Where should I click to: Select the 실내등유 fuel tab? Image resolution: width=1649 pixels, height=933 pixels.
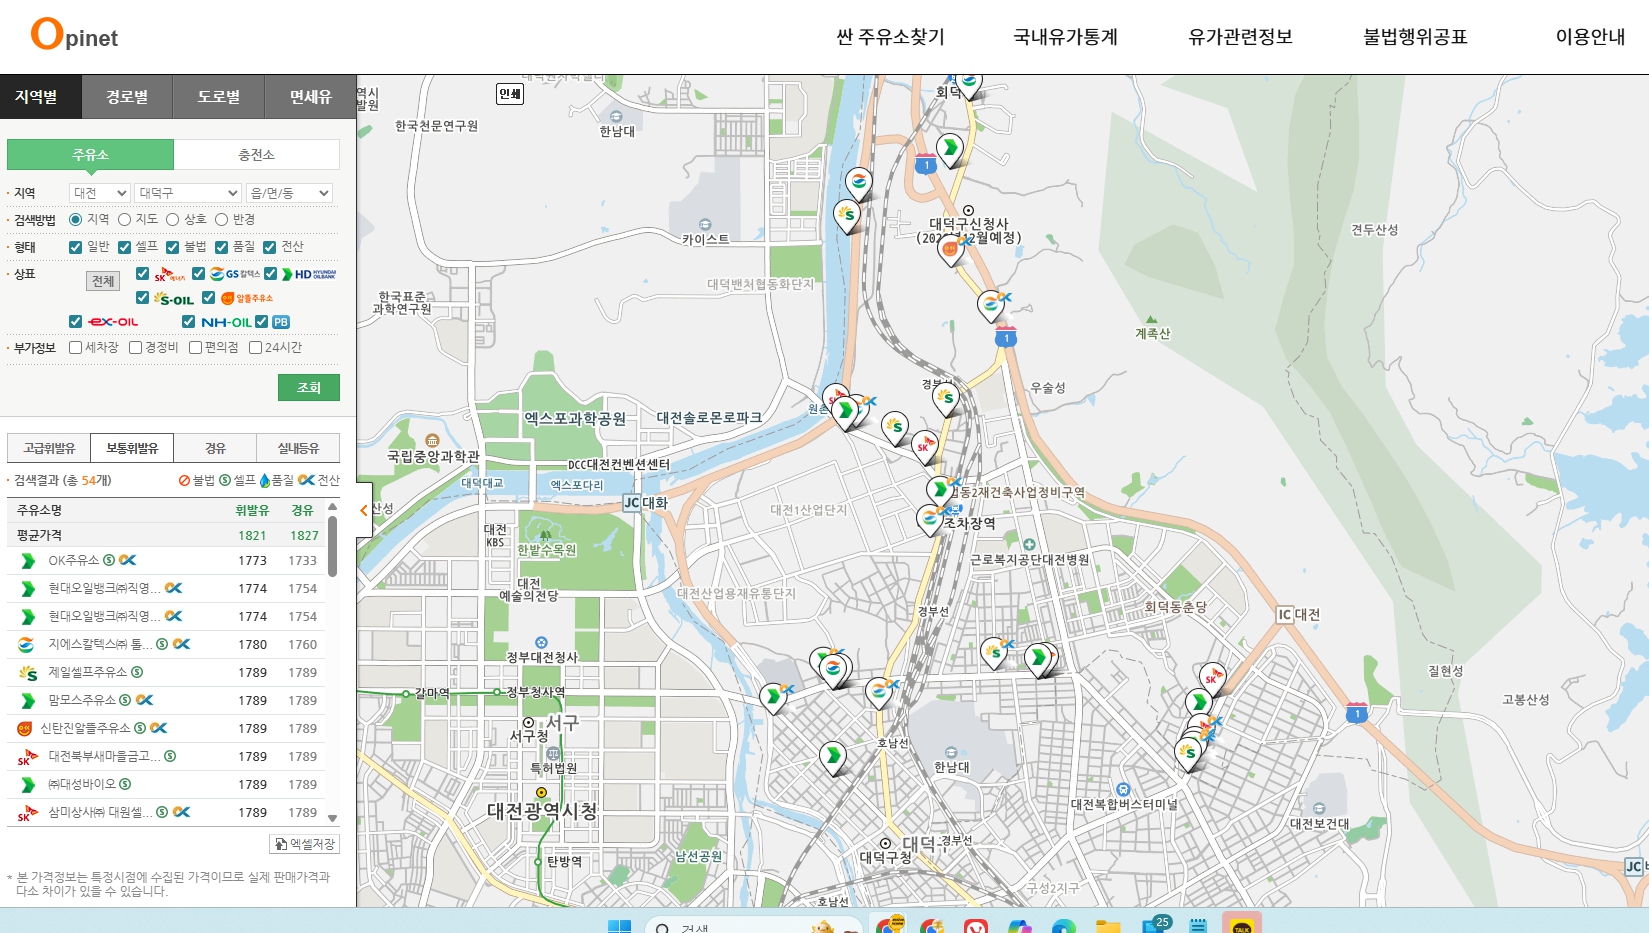coord(298,448)
